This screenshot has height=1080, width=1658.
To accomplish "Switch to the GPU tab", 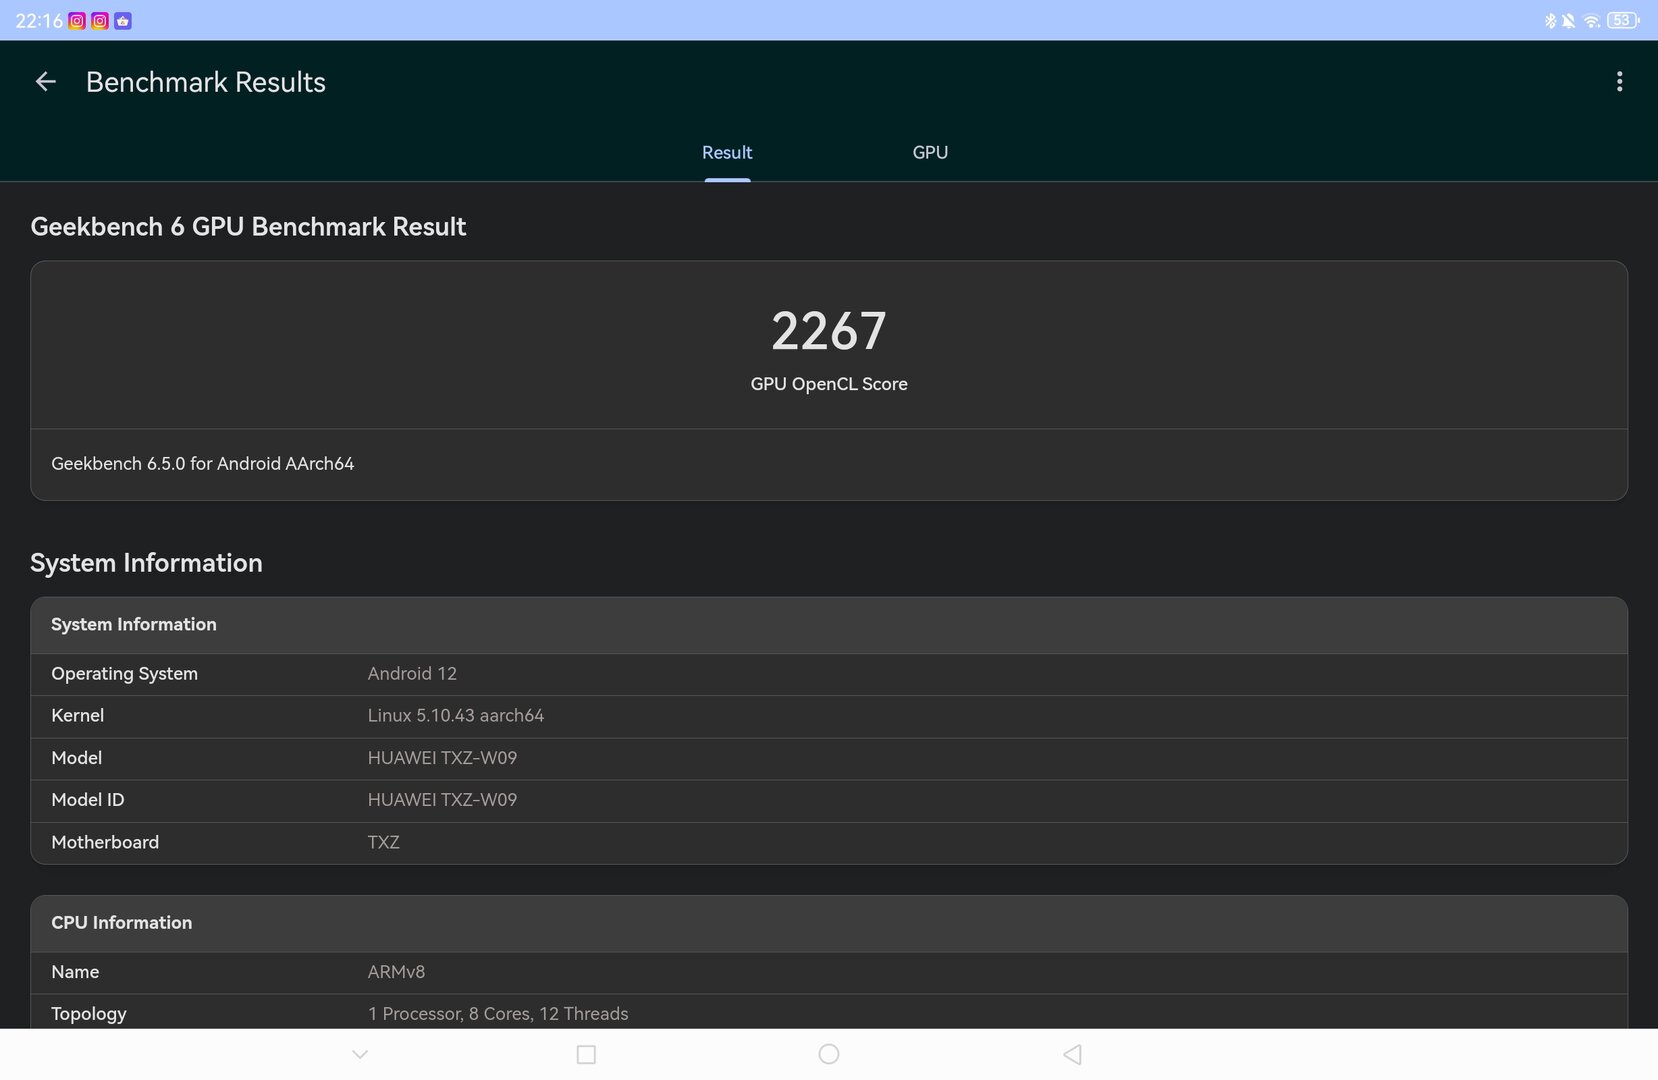I will click(930, 153).
